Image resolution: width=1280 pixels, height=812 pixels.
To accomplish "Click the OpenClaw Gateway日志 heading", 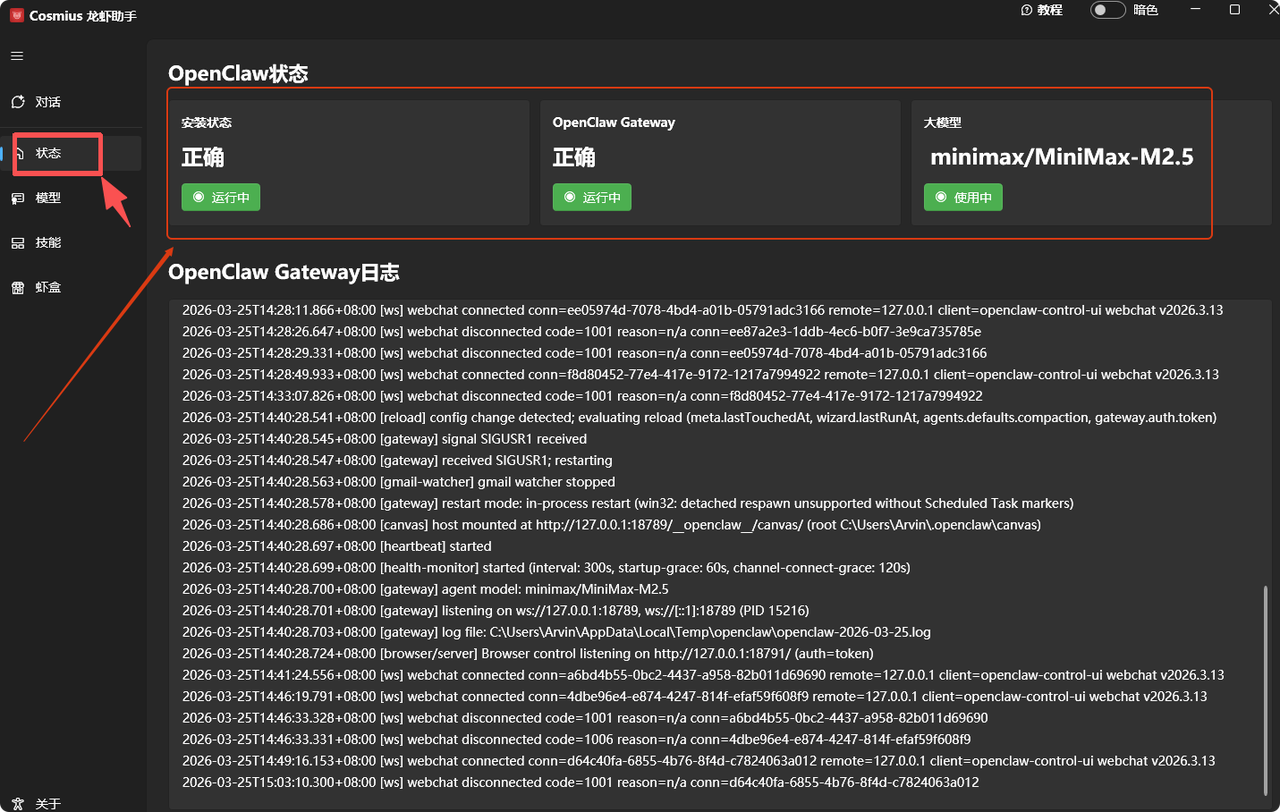I will tap(284, 272).
